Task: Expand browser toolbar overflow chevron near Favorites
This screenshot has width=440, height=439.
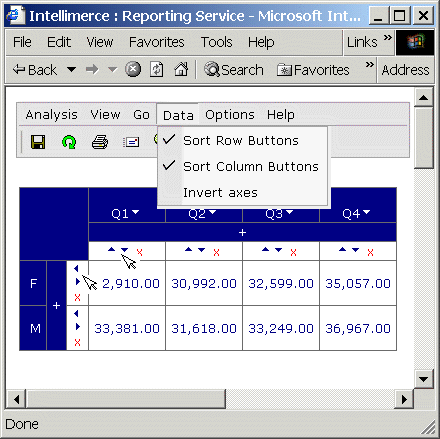Action: coord(369,65)
